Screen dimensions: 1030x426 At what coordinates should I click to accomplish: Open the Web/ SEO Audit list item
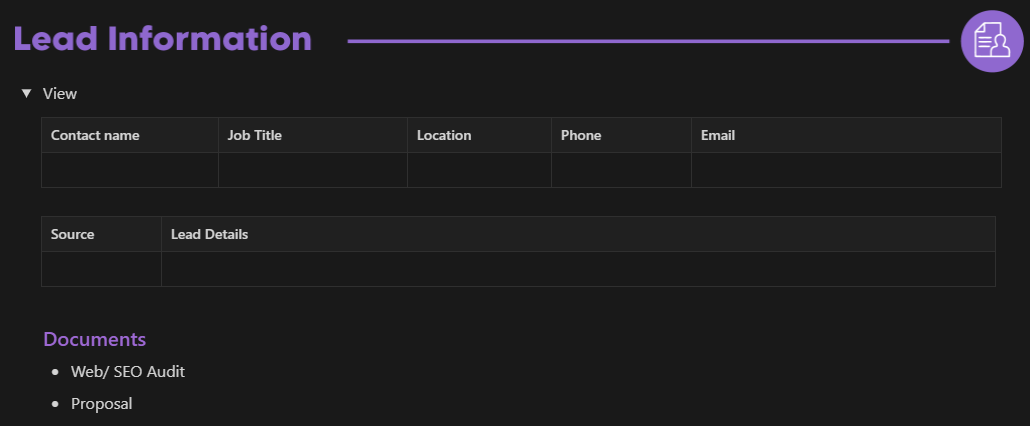pos(128,372)
